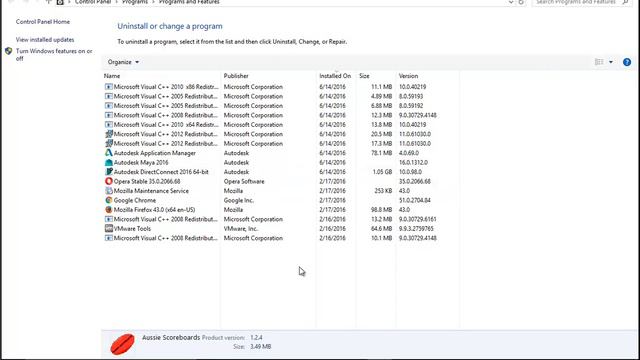Select the Autodesk Maya 2016 row name
The image size is (640, 360).
point(141,162)
